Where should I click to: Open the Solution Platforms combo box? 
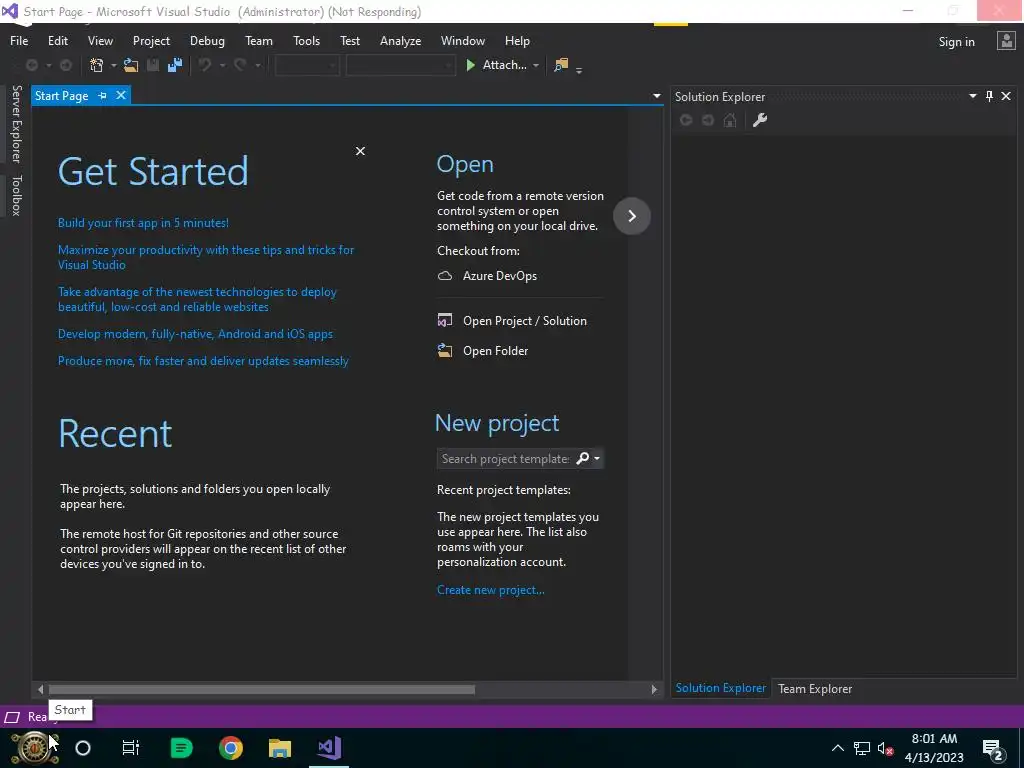(x=400, y=65)
